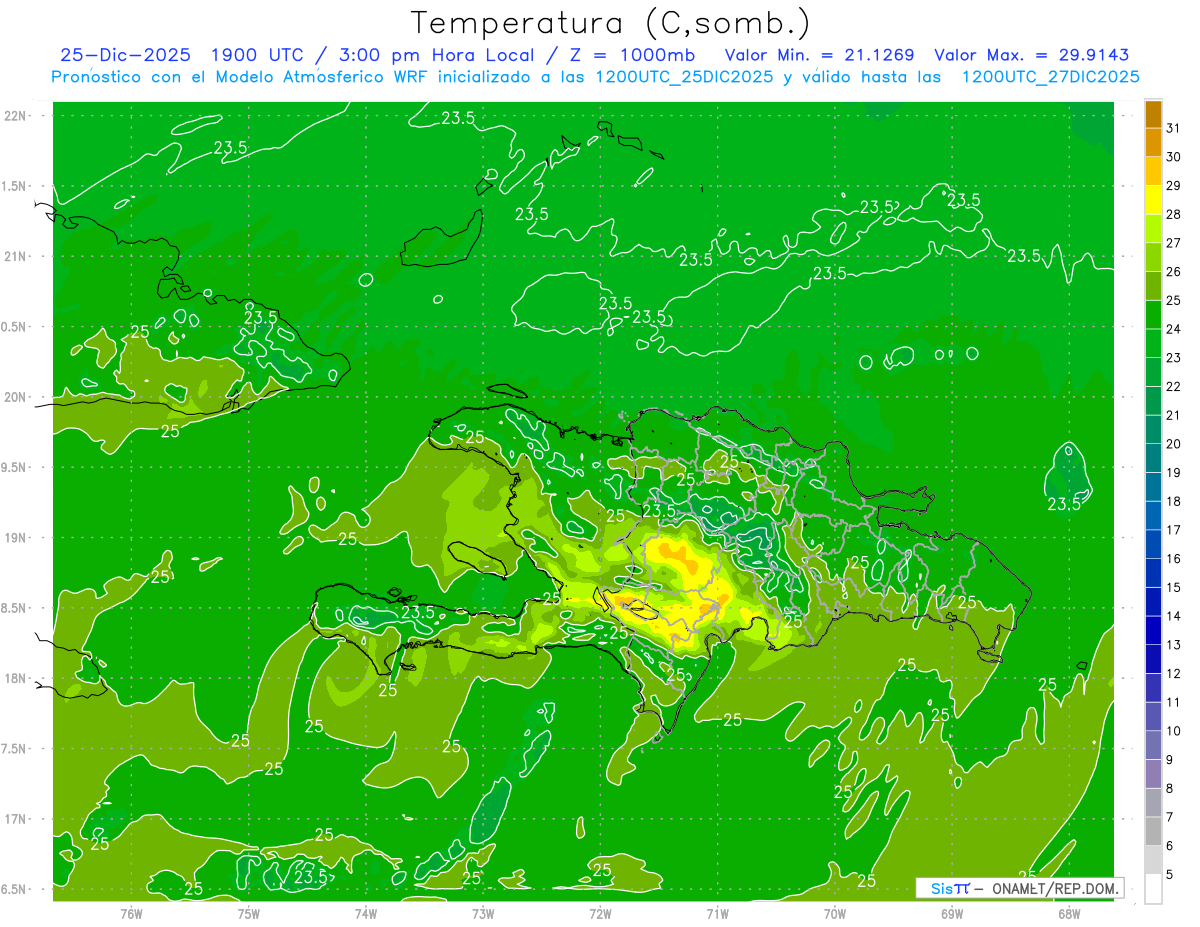Select the '1200UTC_25DIC2025' initialization stamp
1200x927 pixels.
click(683, 77)
